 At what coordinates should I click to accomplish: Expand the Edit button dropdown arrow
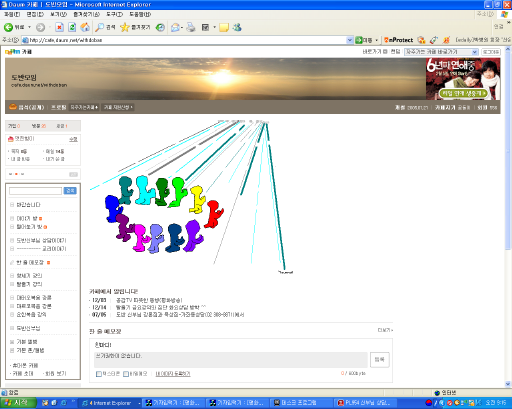214,28
